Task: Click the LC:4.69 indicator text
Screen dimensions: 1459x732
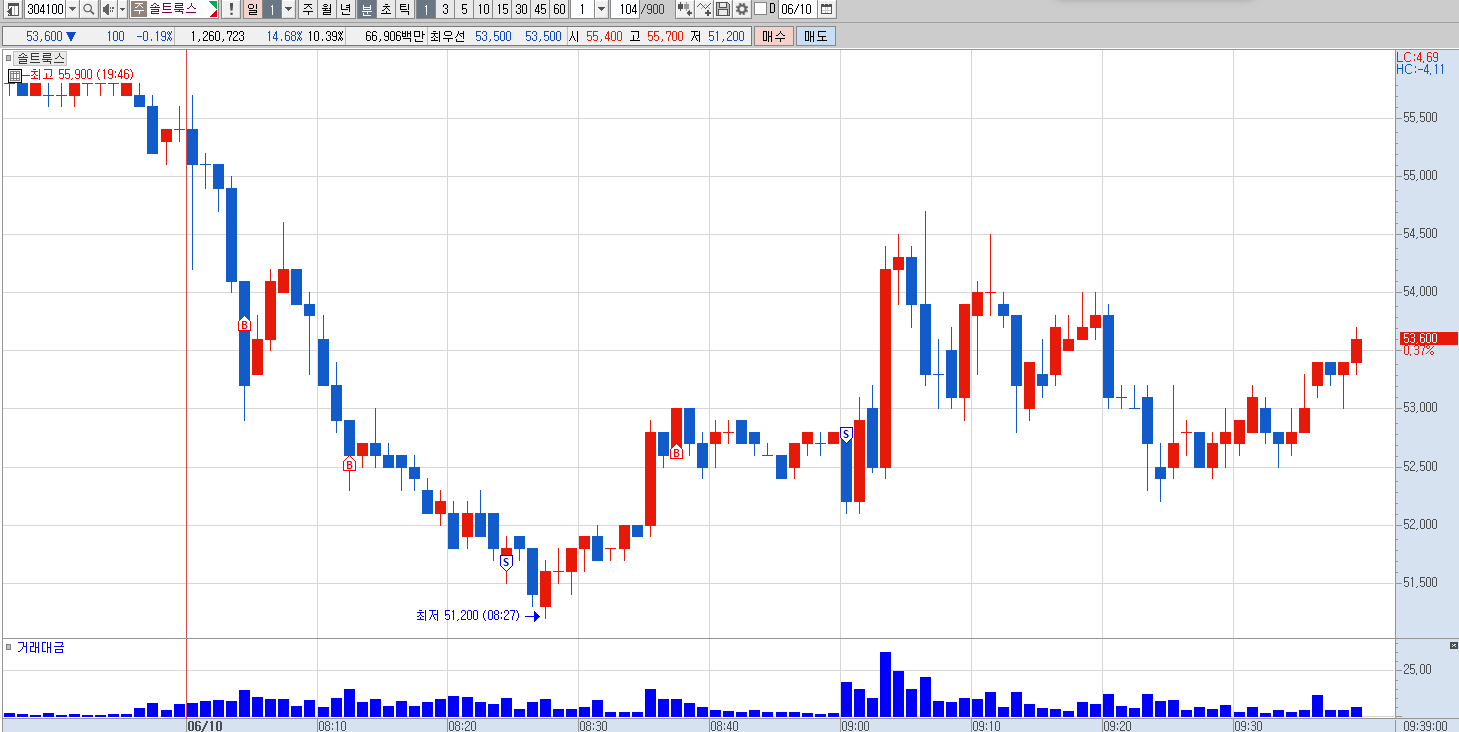Action: (x=1418, y=57)
